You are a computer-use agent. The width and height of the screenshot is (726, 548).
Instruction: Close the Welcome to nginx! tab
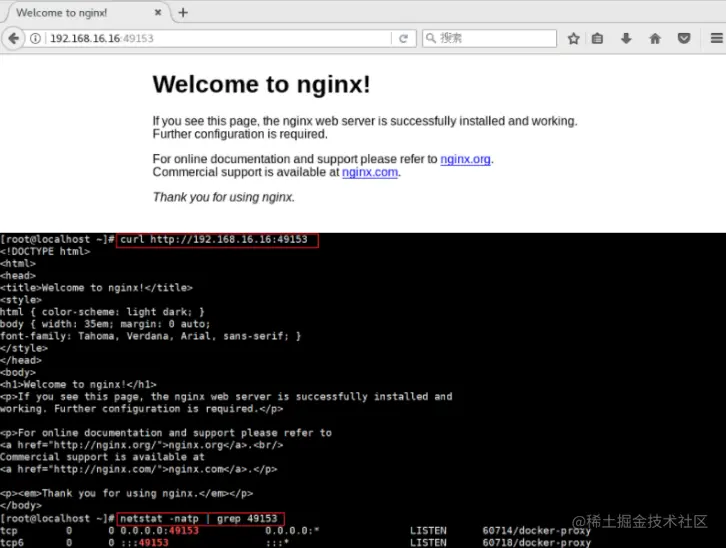coord(158,12)
